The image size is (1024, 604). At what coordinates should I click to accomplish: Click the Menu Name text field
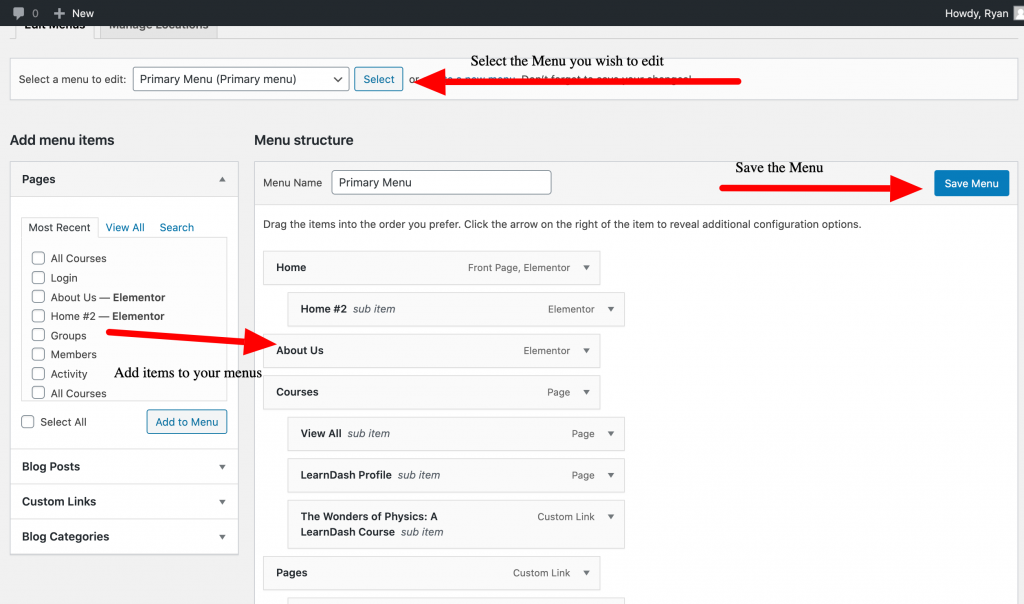441,183
